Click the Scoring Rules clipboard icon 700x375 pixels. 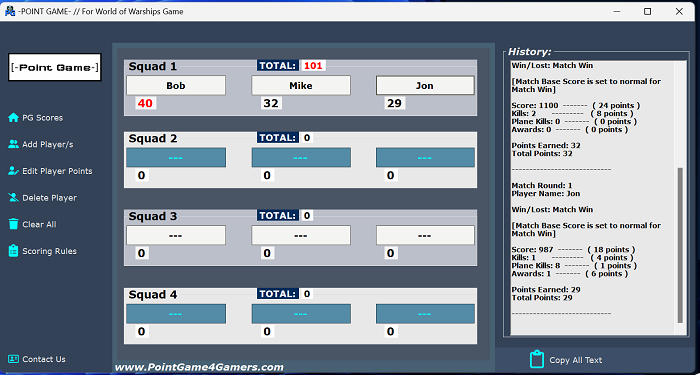pyautogui.click(x=13, y=251)
